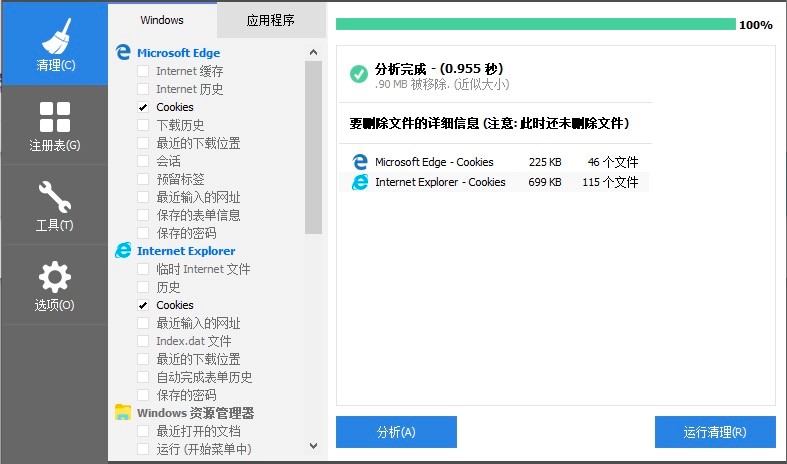Click the green progress bar at 100%
The image size is (787, 464).
(536, 24)
